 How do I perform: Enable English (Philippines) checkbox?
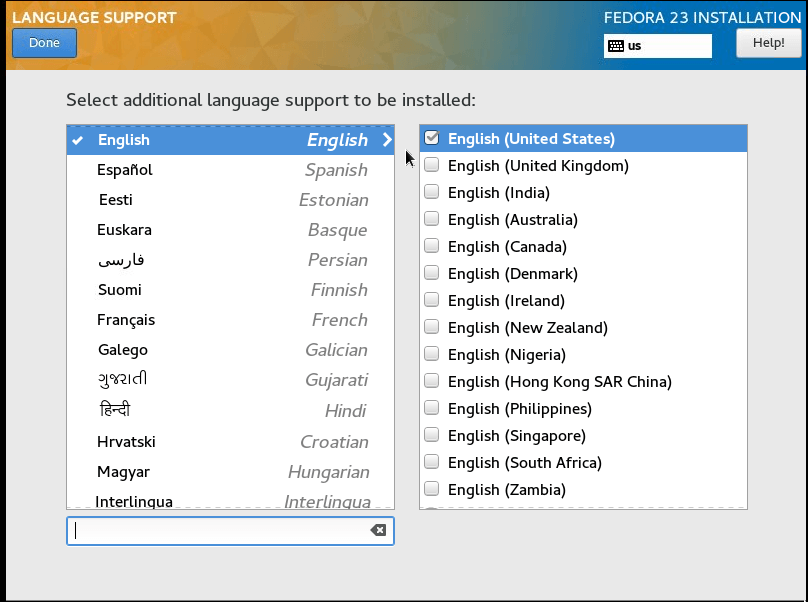click(x=431, y=408)
